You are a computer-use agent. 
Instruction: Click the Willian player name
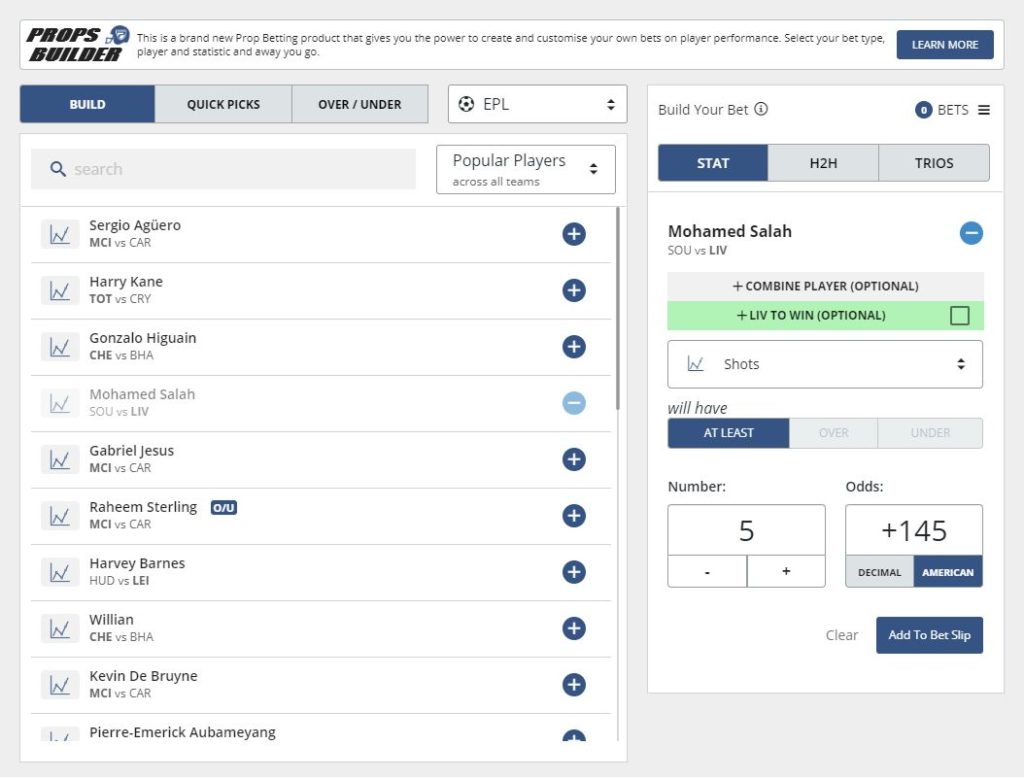(111, 619)
